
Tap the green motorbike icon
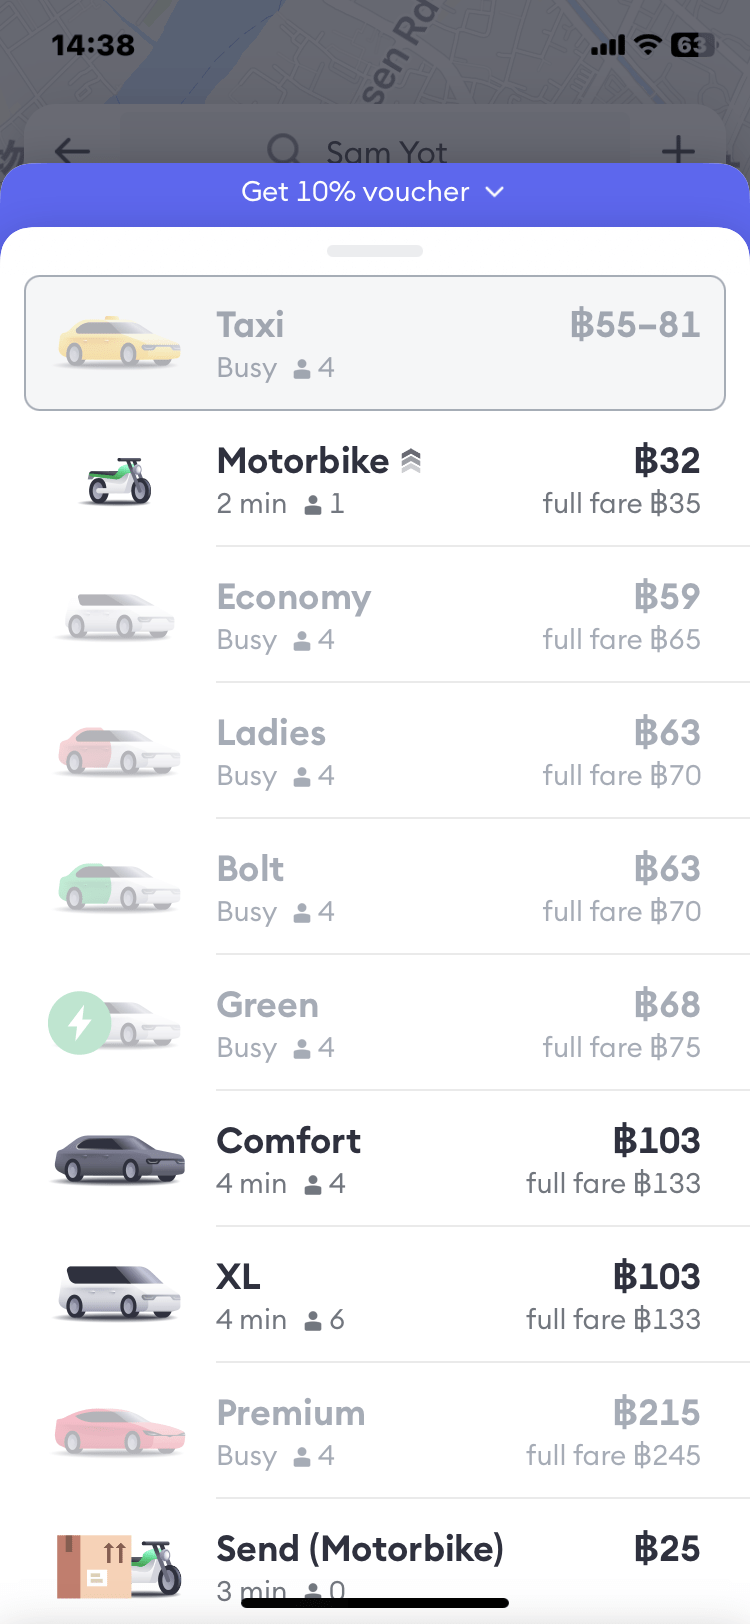(x=119, y=481)
